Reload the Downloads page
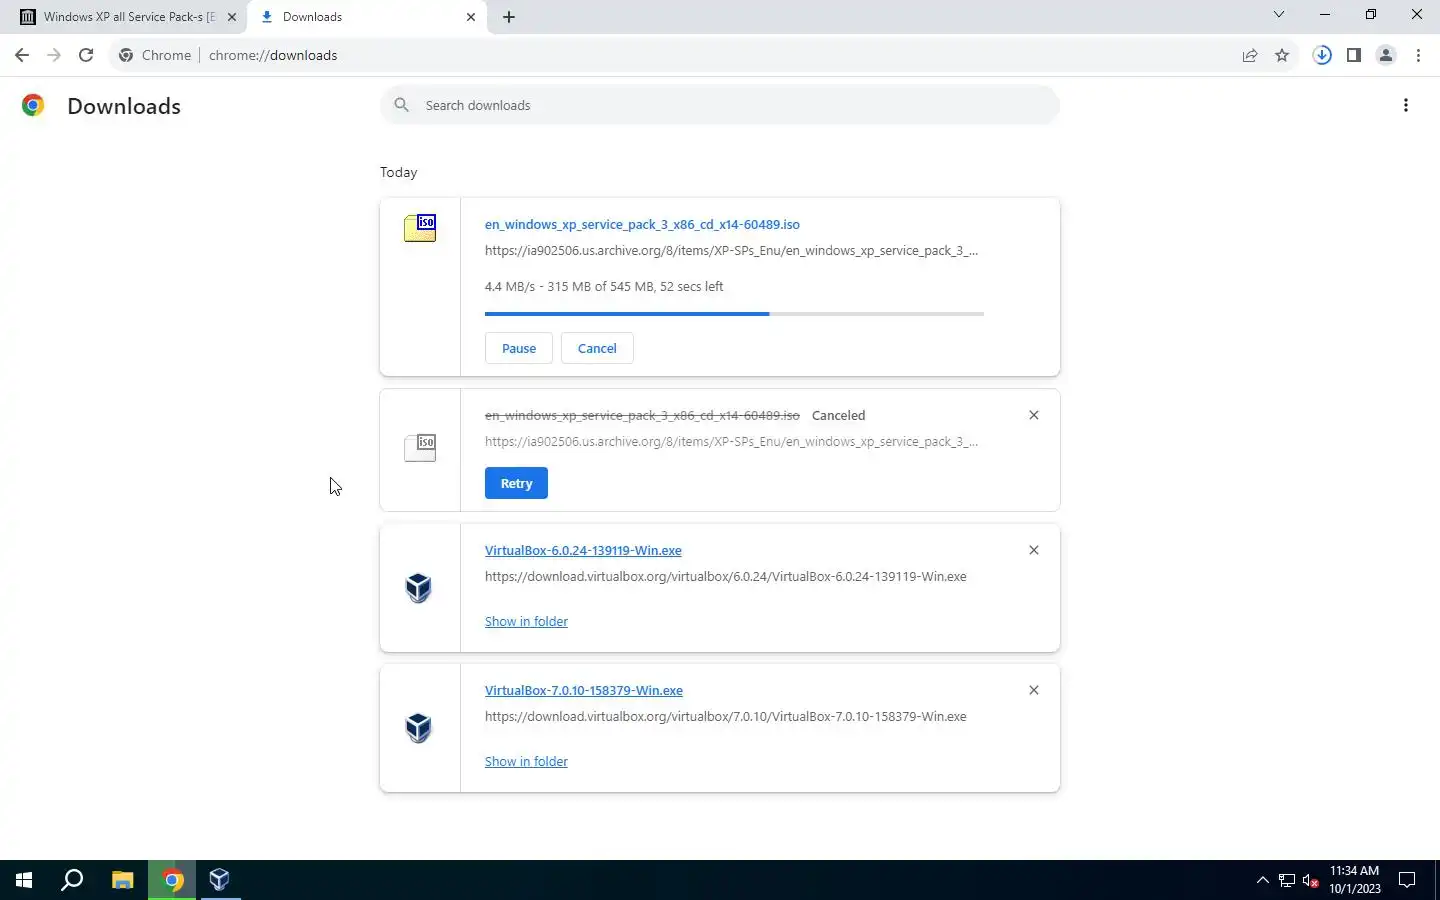This screenshot has width=1440, height=900. click(x=86, y=55)
